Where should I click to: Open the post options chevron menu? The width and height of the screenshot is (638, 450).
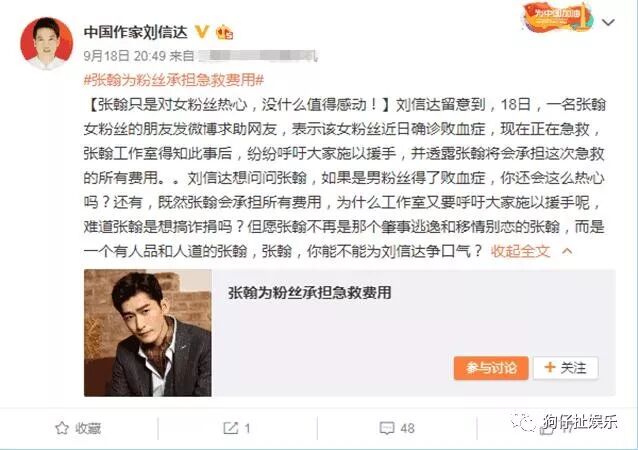tap(608, 22)
